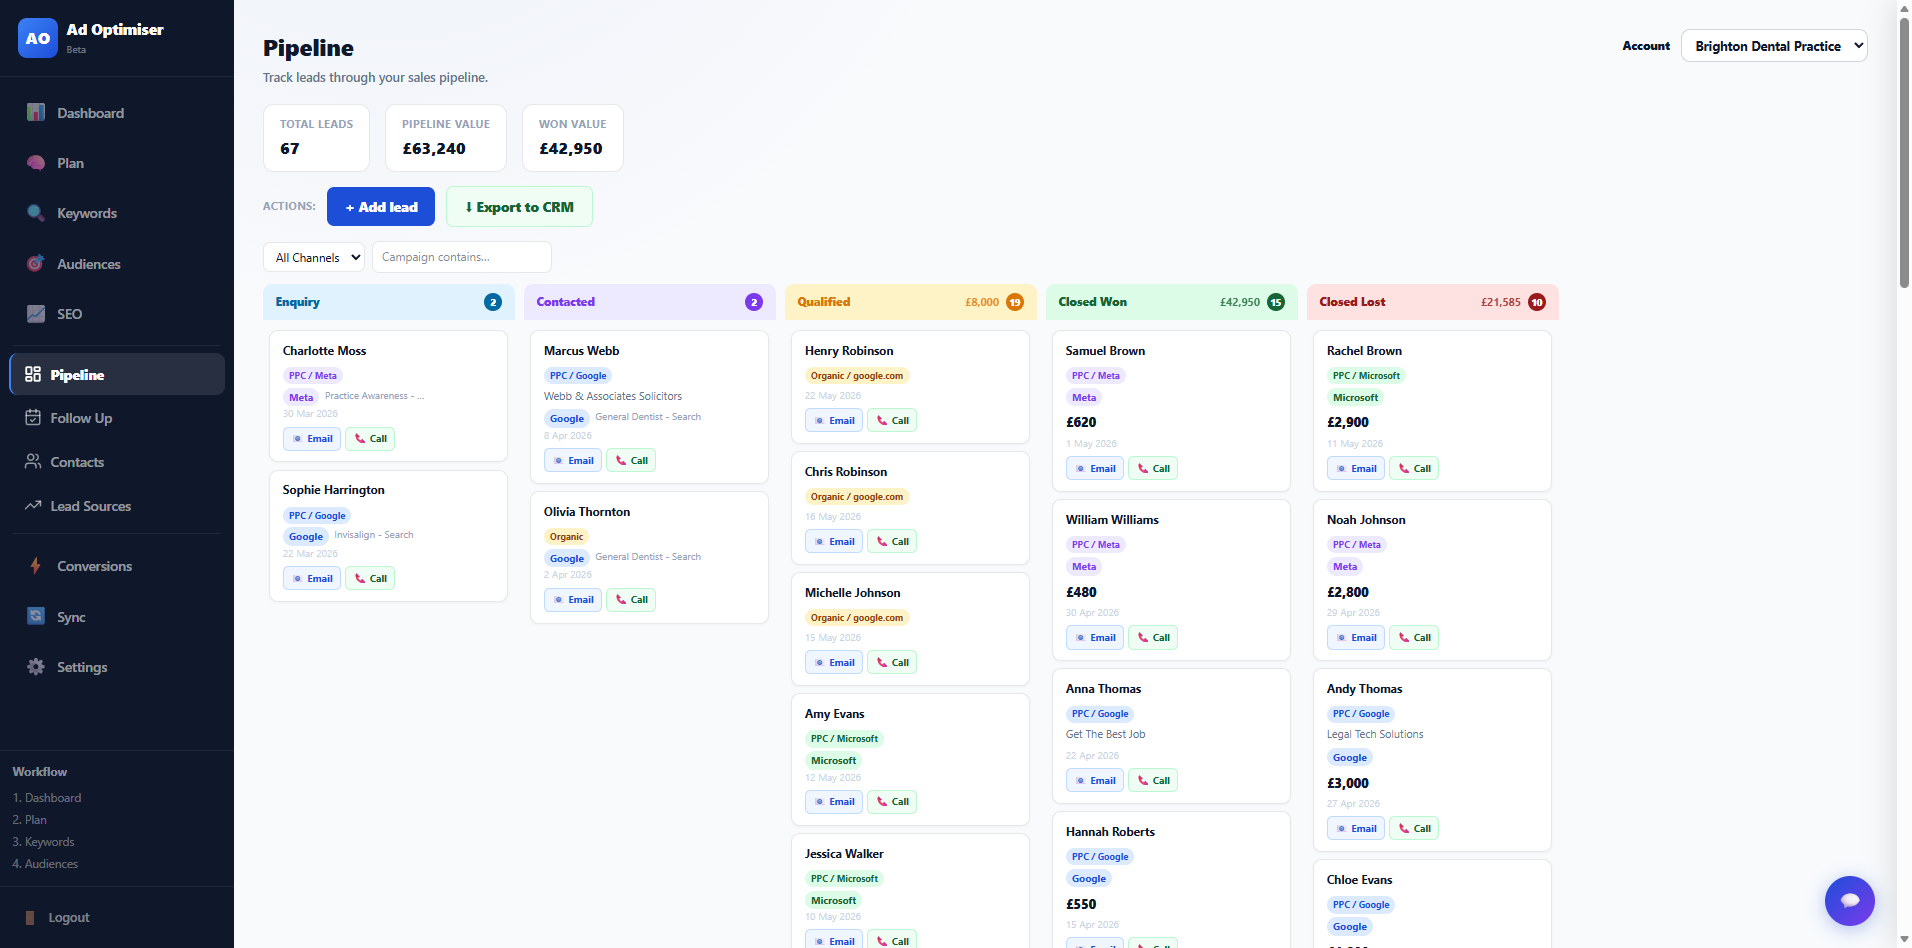Click the Add lead button

pos(381,207)
